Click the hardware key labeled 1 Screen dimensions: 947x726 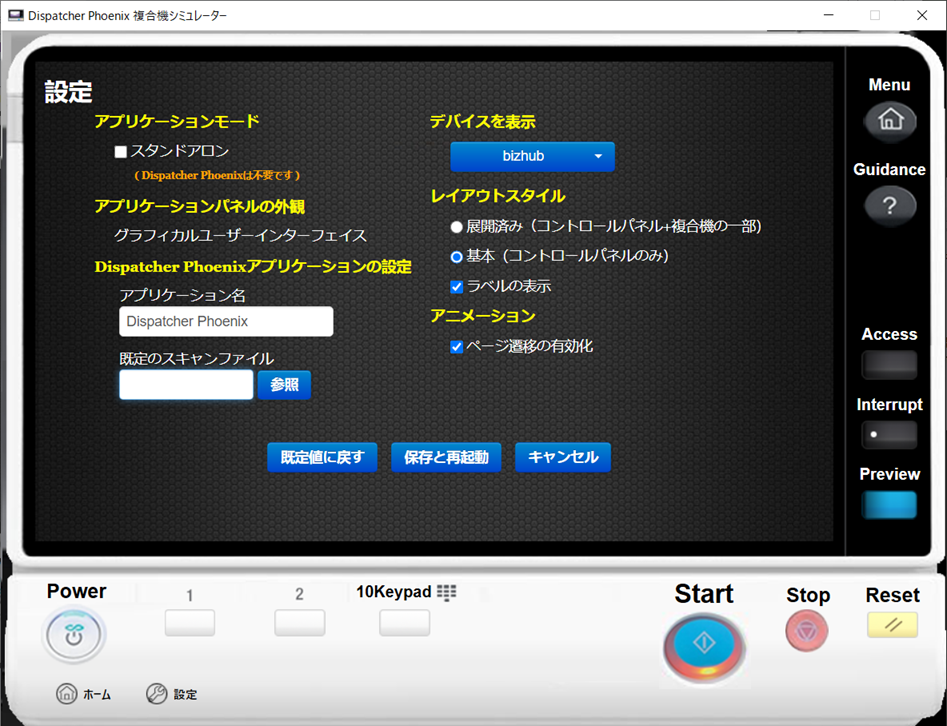[190, 623]
